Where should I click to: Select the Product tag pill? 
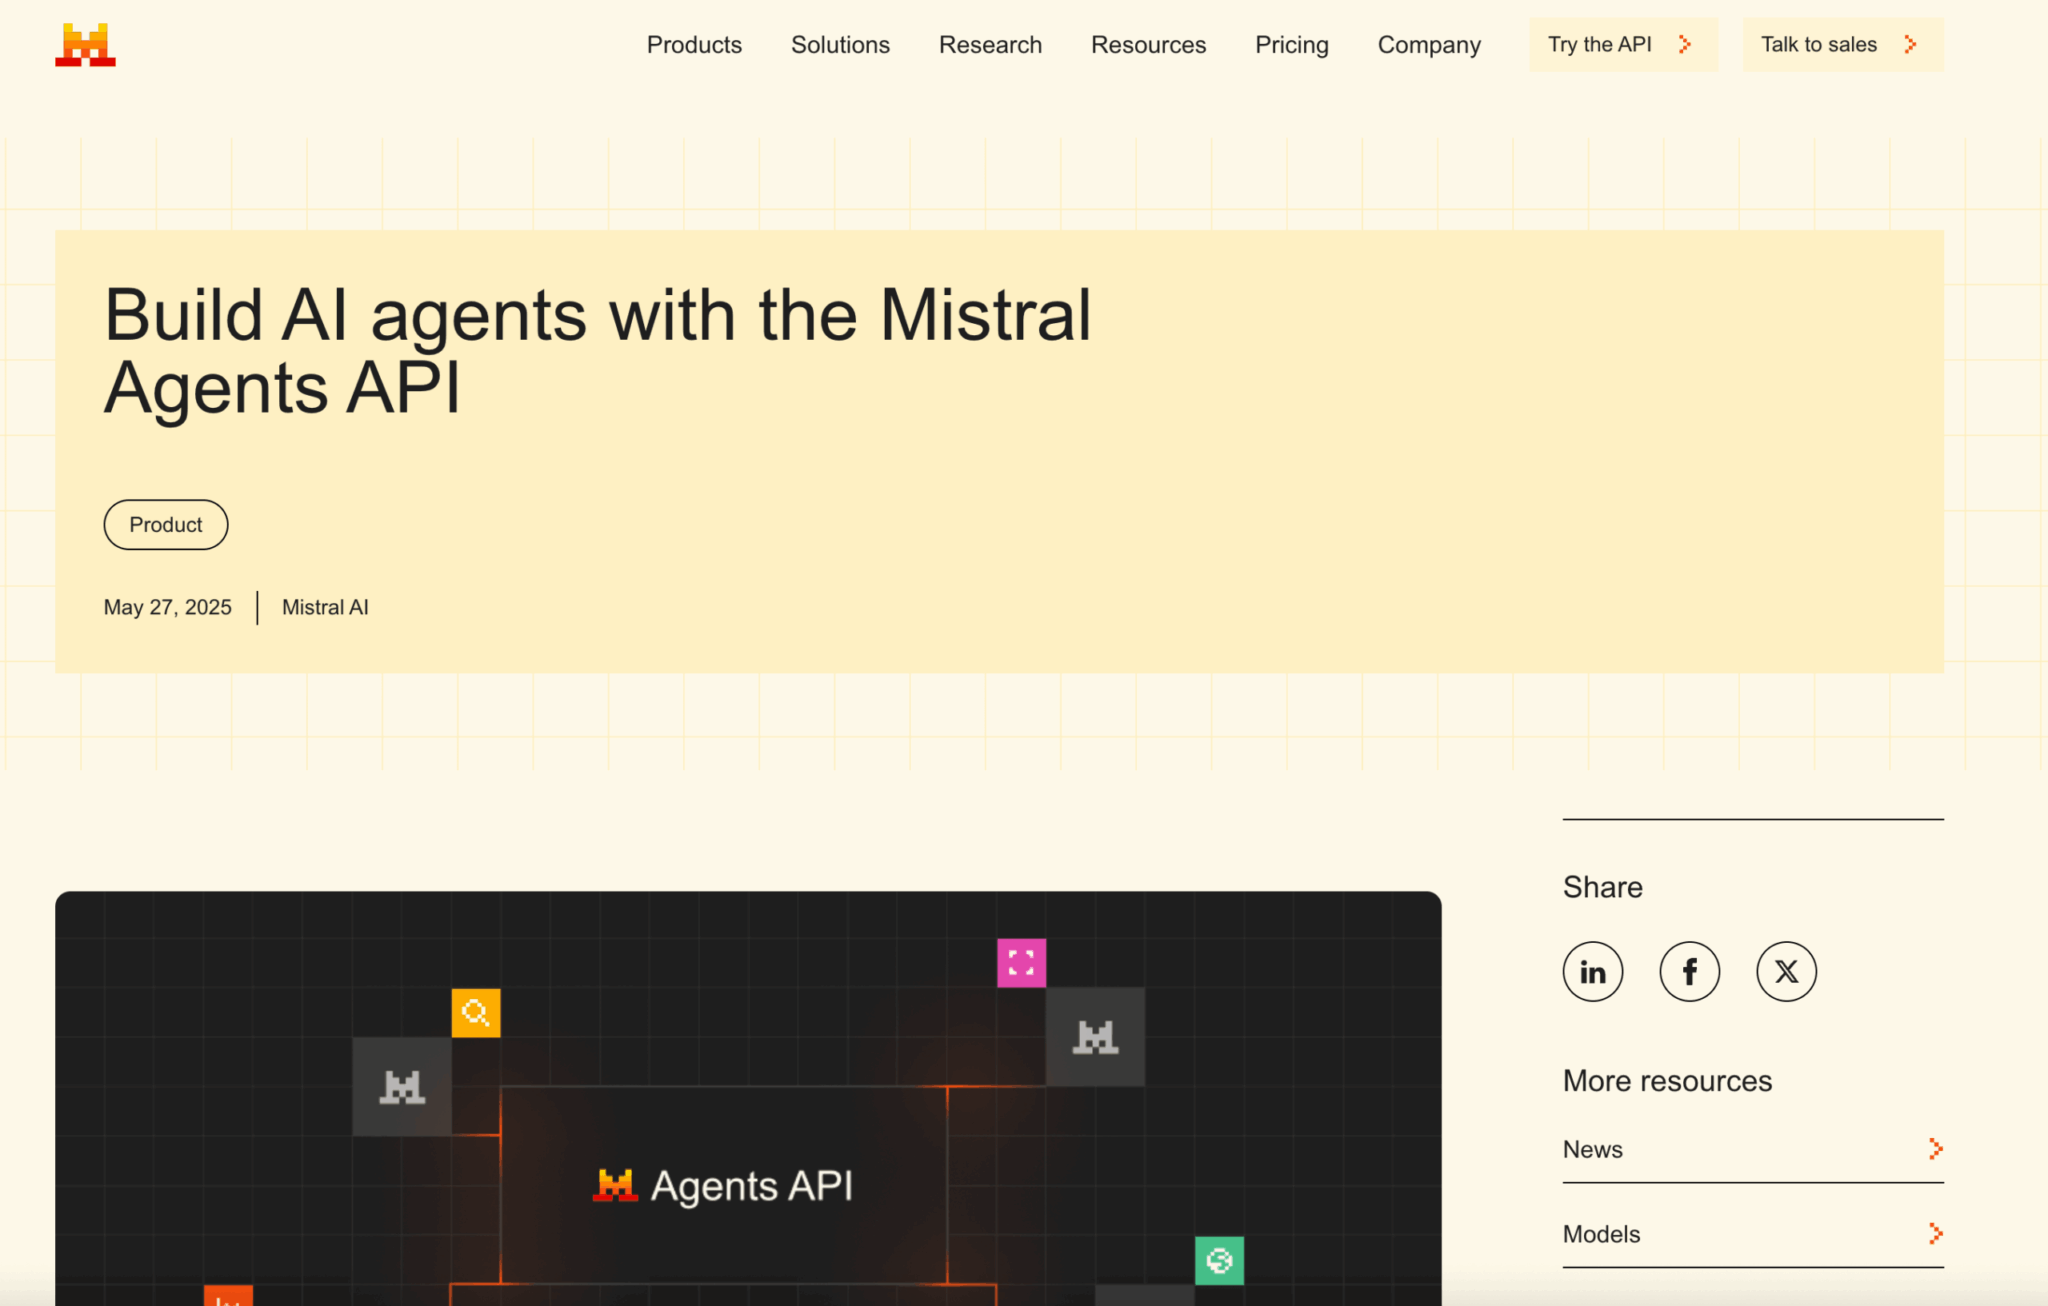pos(165,524)
